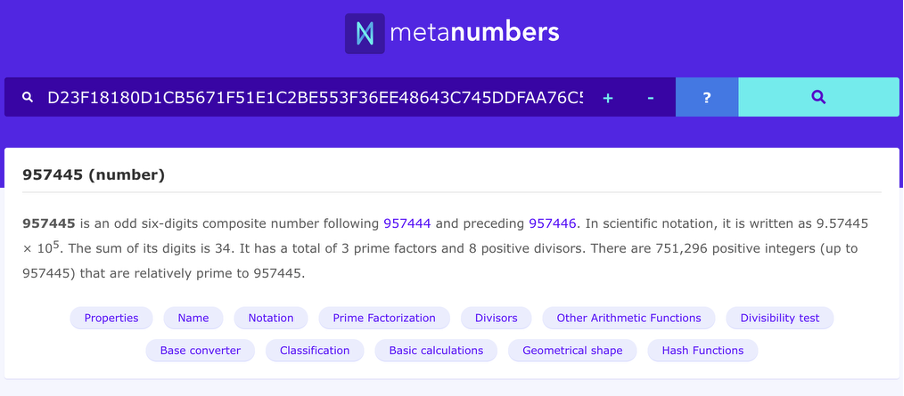Open the Basic calculations section
This screenshot has width=904, height=396.
coord(436,350)
